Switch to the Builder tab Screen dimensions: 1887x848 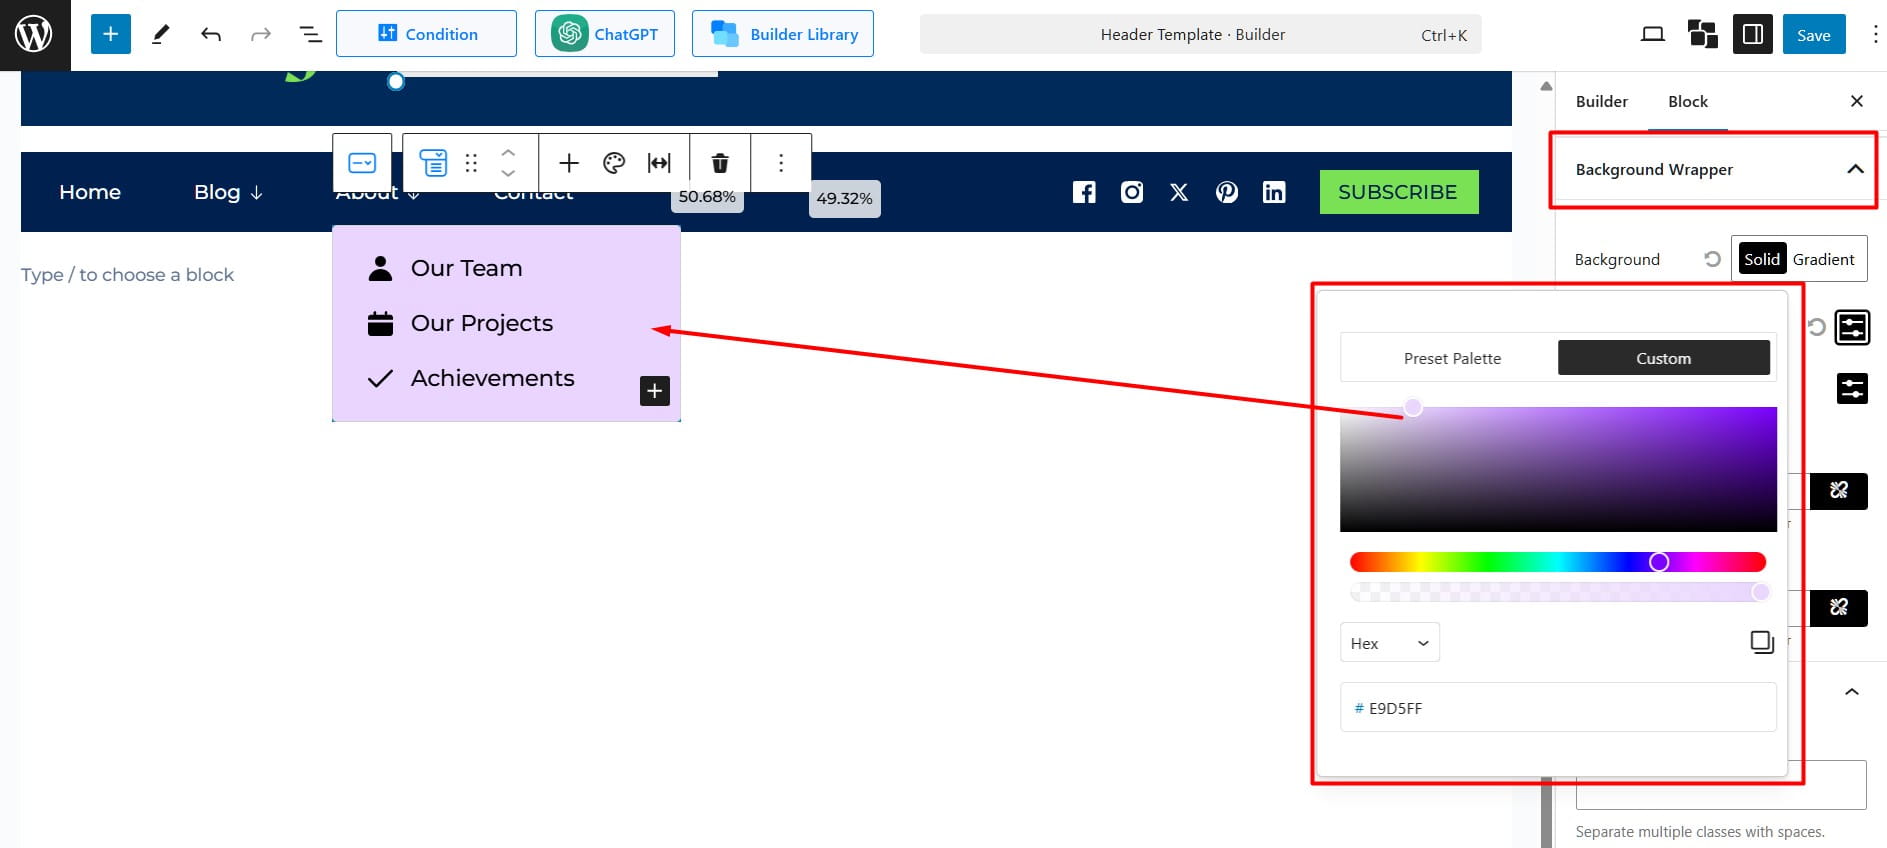(x=1601, y=101)
